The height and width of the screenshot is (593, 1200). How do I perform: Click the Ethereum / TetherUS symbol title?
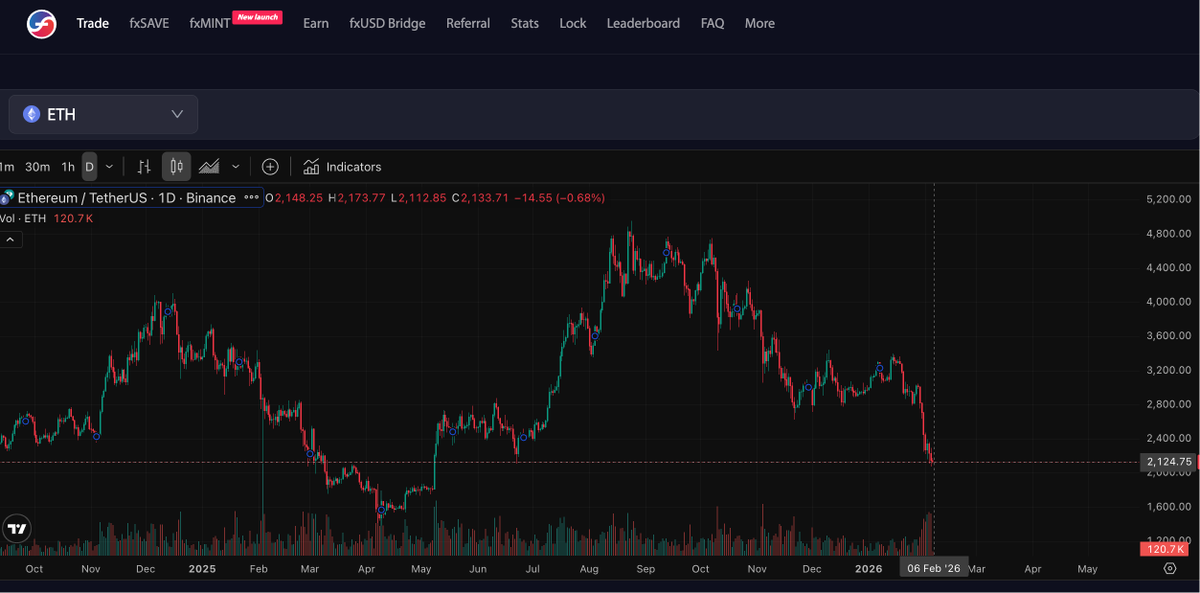pos(126,198)
